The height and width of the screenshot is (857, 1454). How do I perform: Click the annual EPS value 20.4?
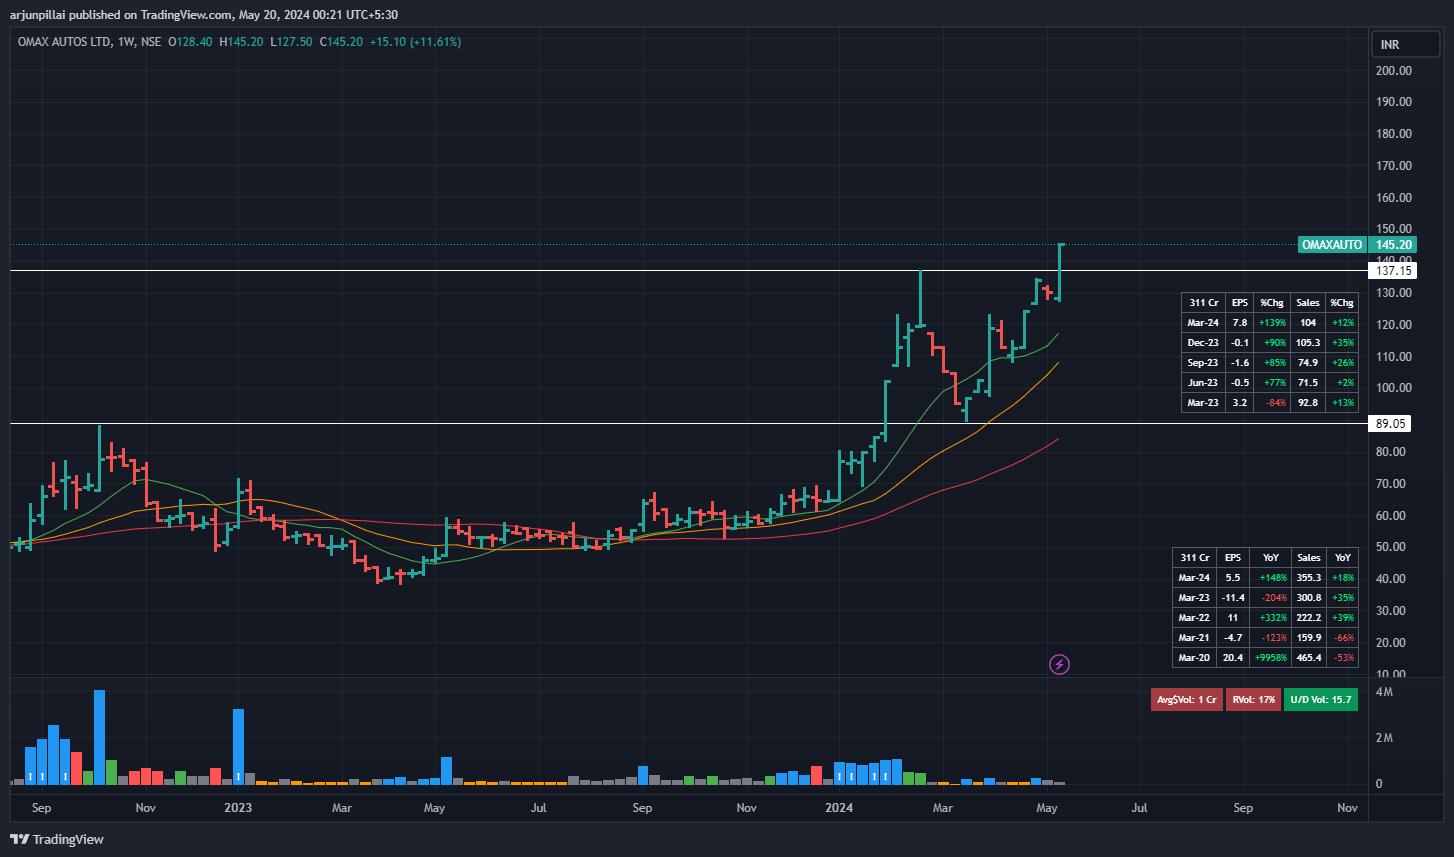[x=1232, y=658]
